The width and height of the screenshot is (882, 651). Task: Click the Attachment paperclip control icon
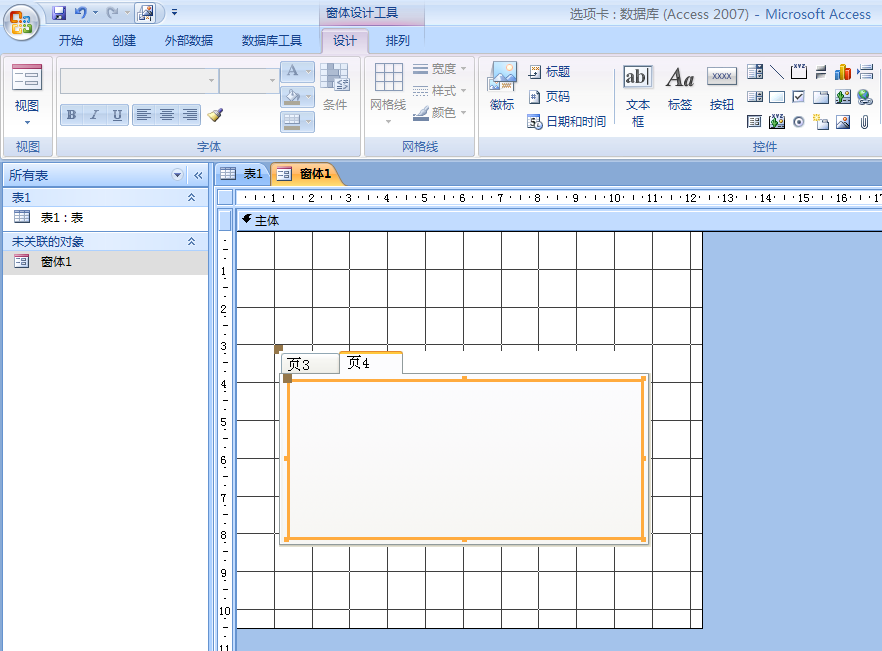(x=865, y=122)
